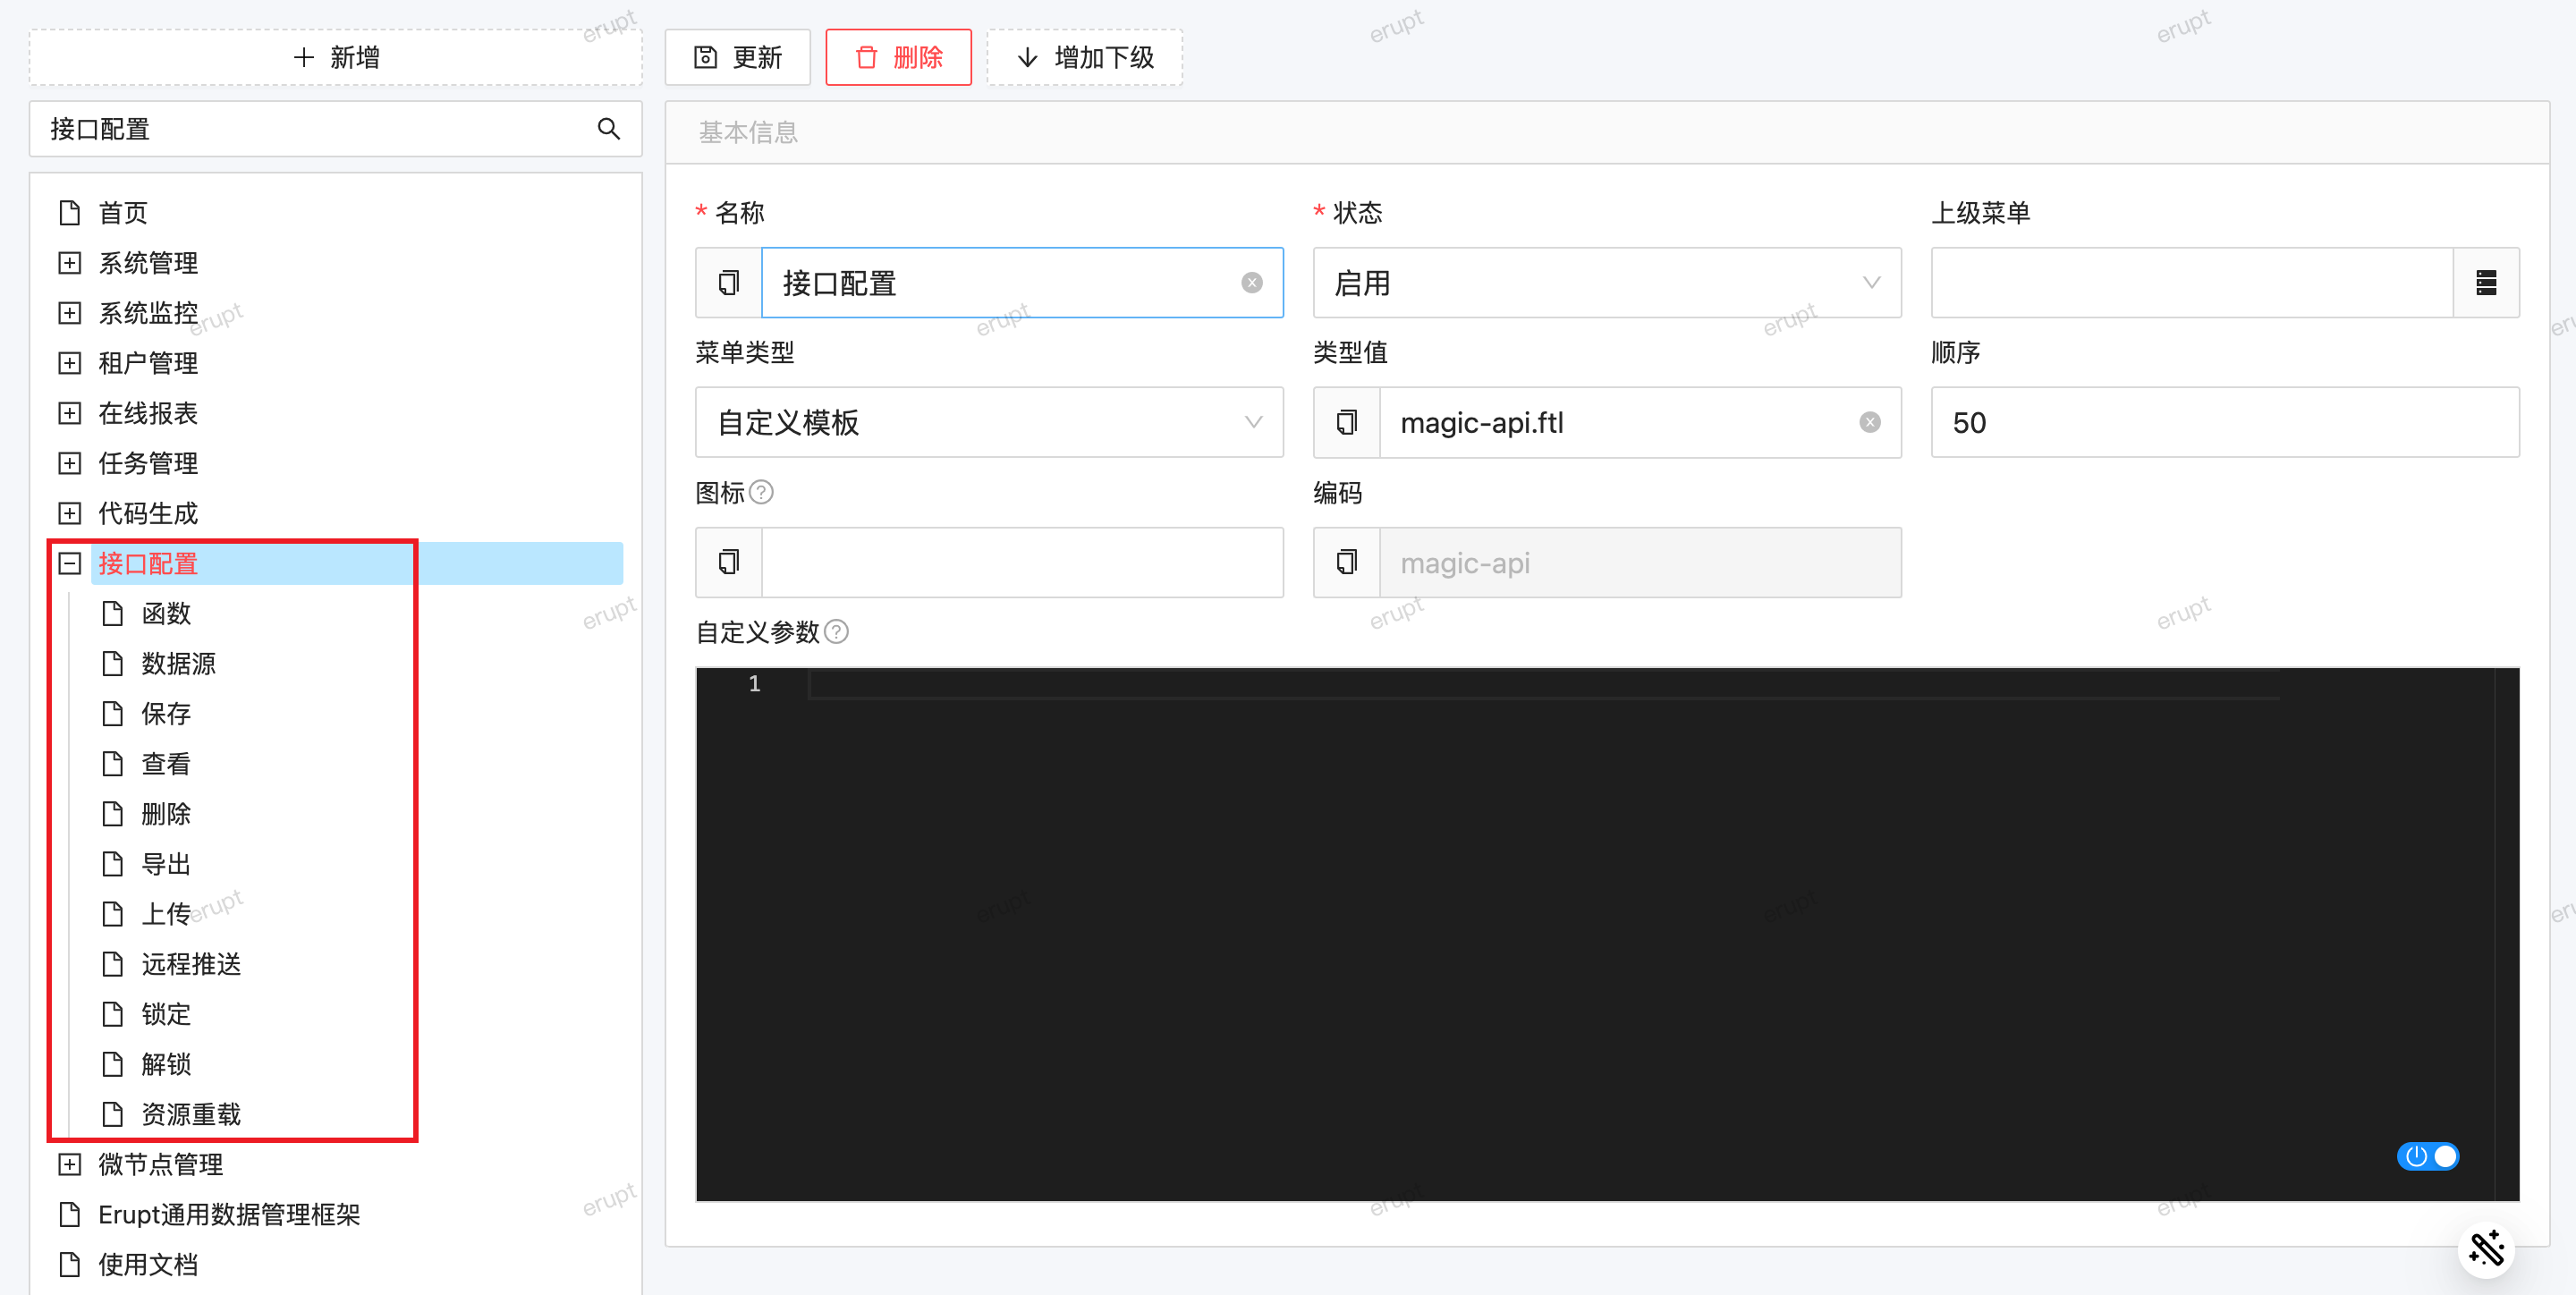Viewport: 2576px width, 1295px height.
Task: Click the 顺序 input field showing 50
Action: [2224, 423]
